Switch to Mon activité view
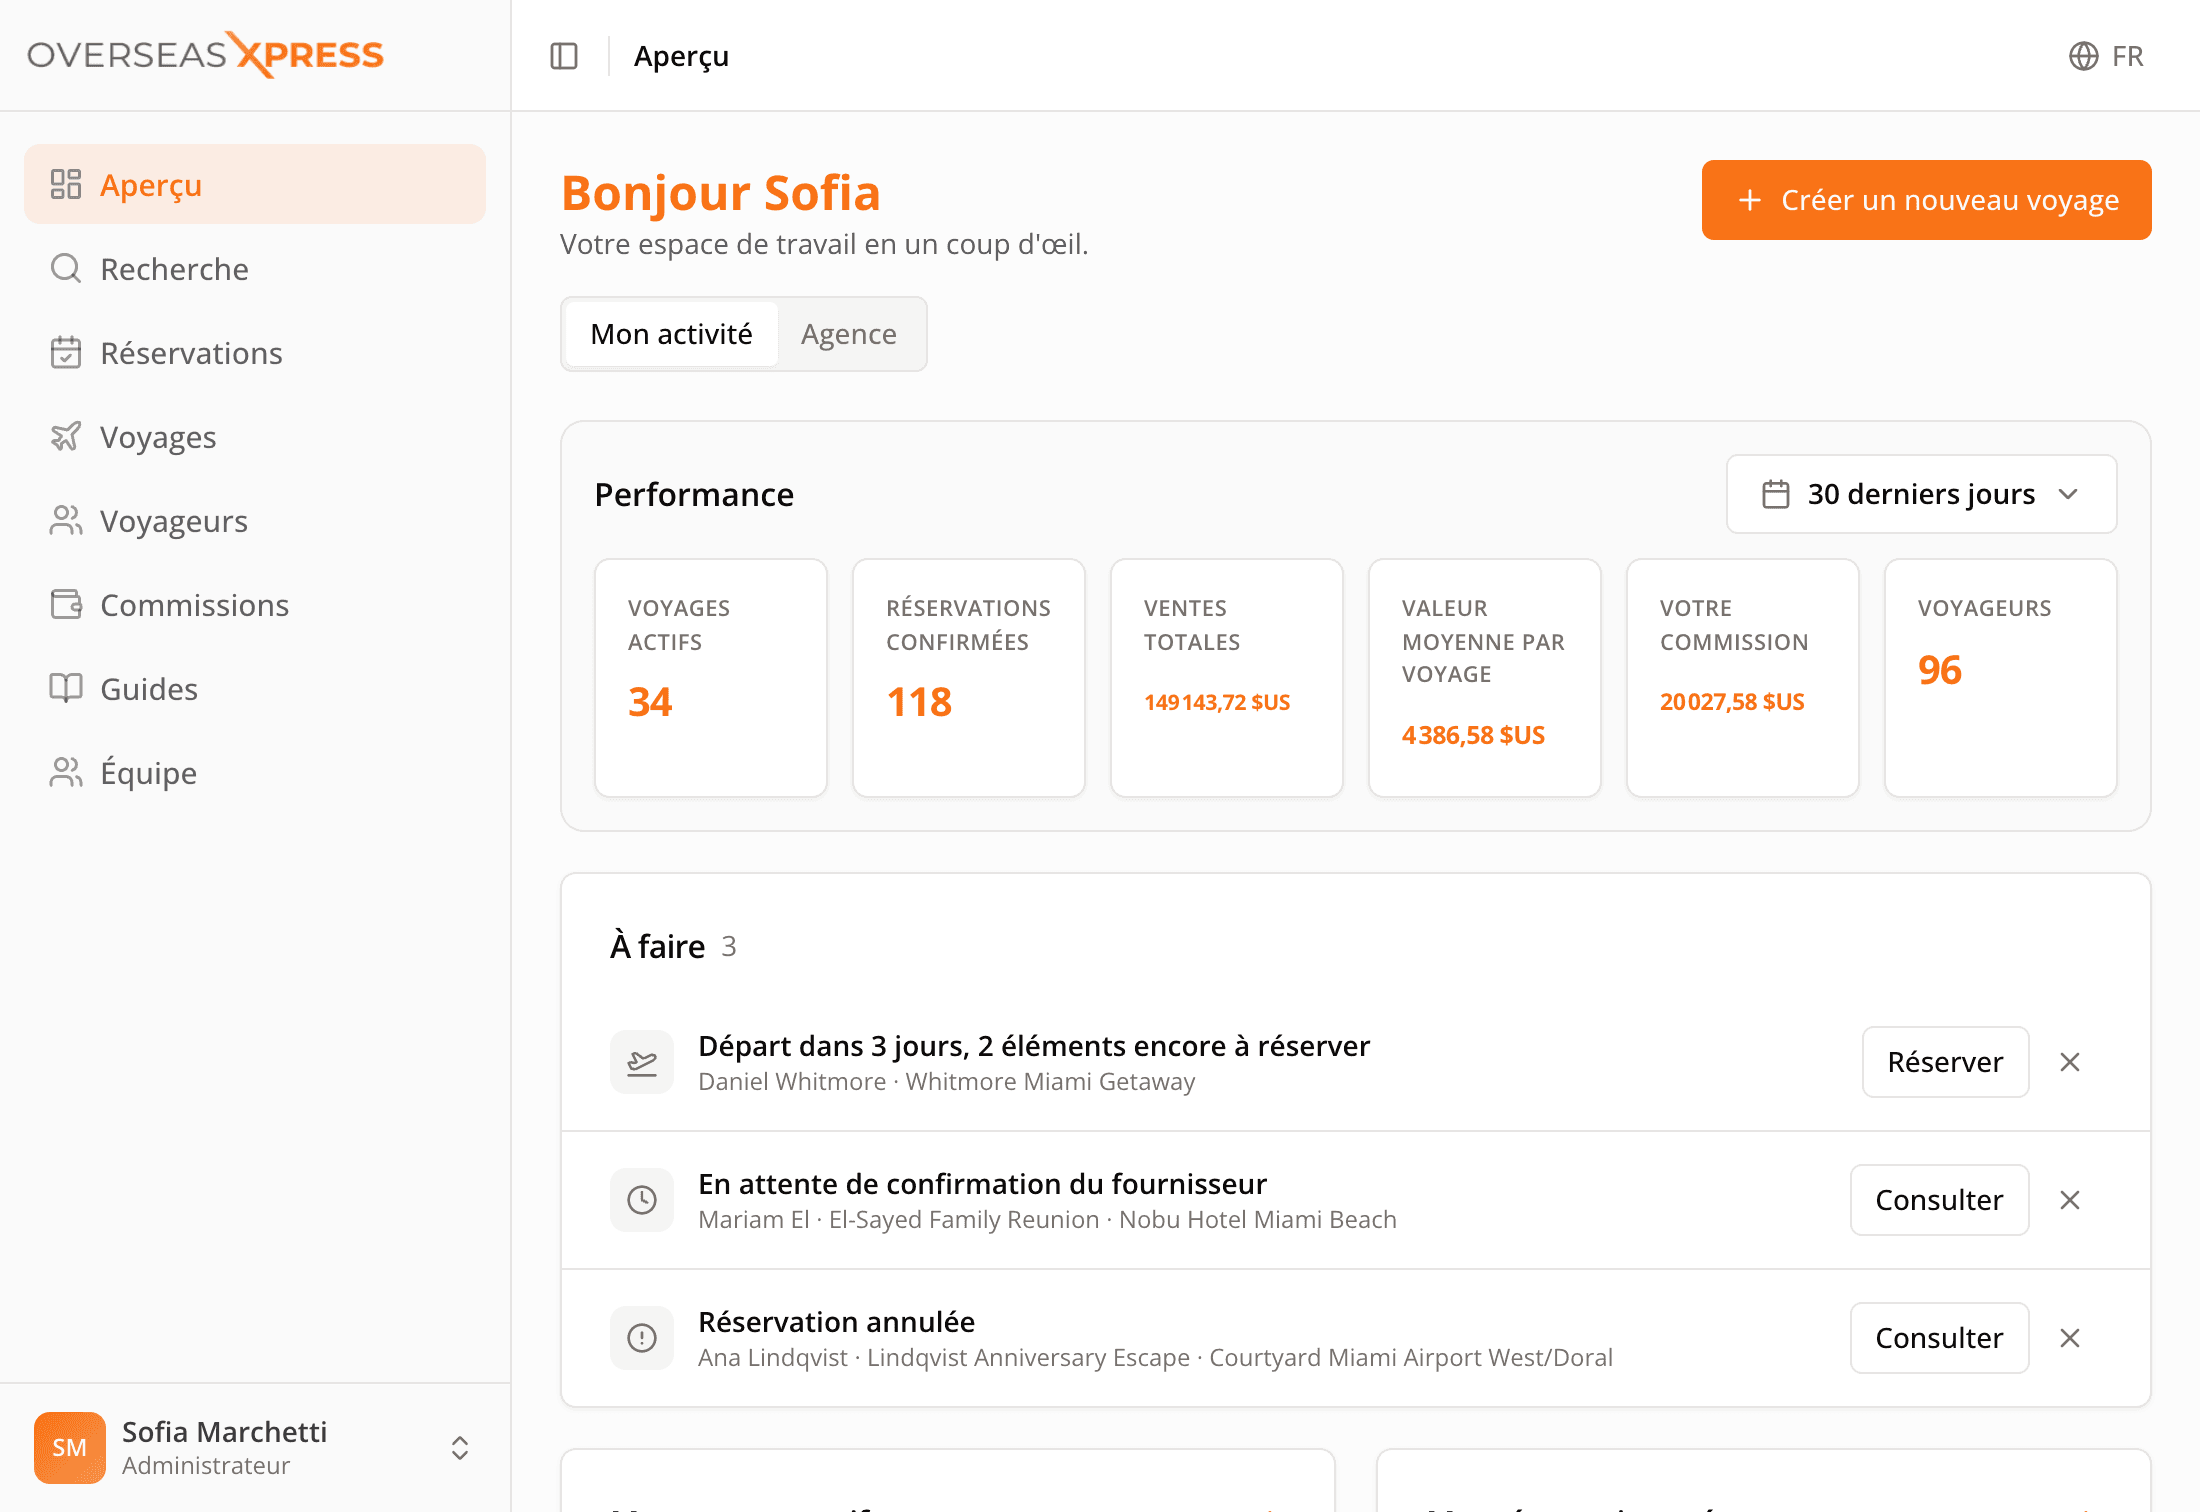Screen dimensions: 2200x1512 [671, 334]
